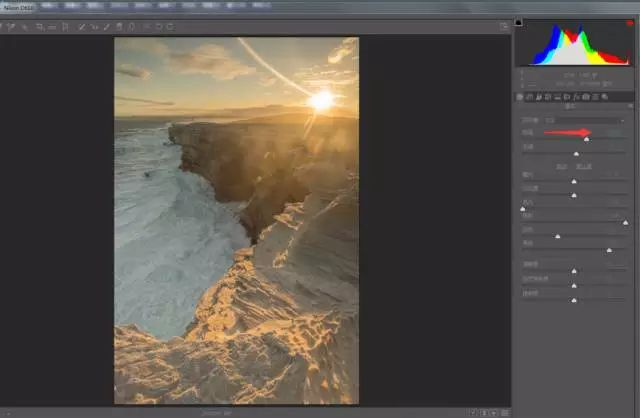The height and width of the screenshot is (418, 640).
Task: Open the Basic panel options menu
Action: tap(630, 106)
